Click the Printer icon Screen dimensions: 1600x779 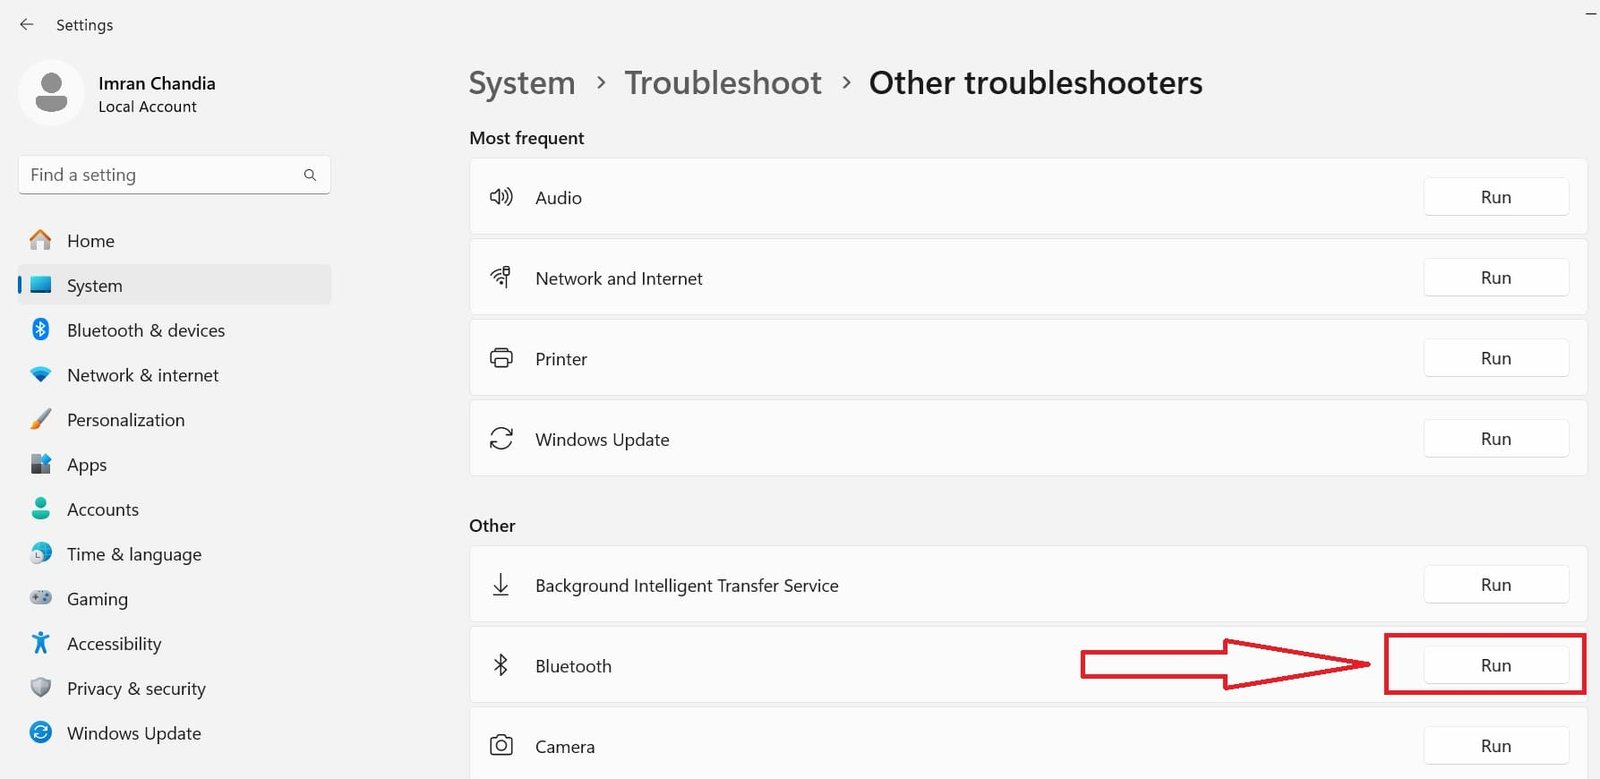coord(501,358)
